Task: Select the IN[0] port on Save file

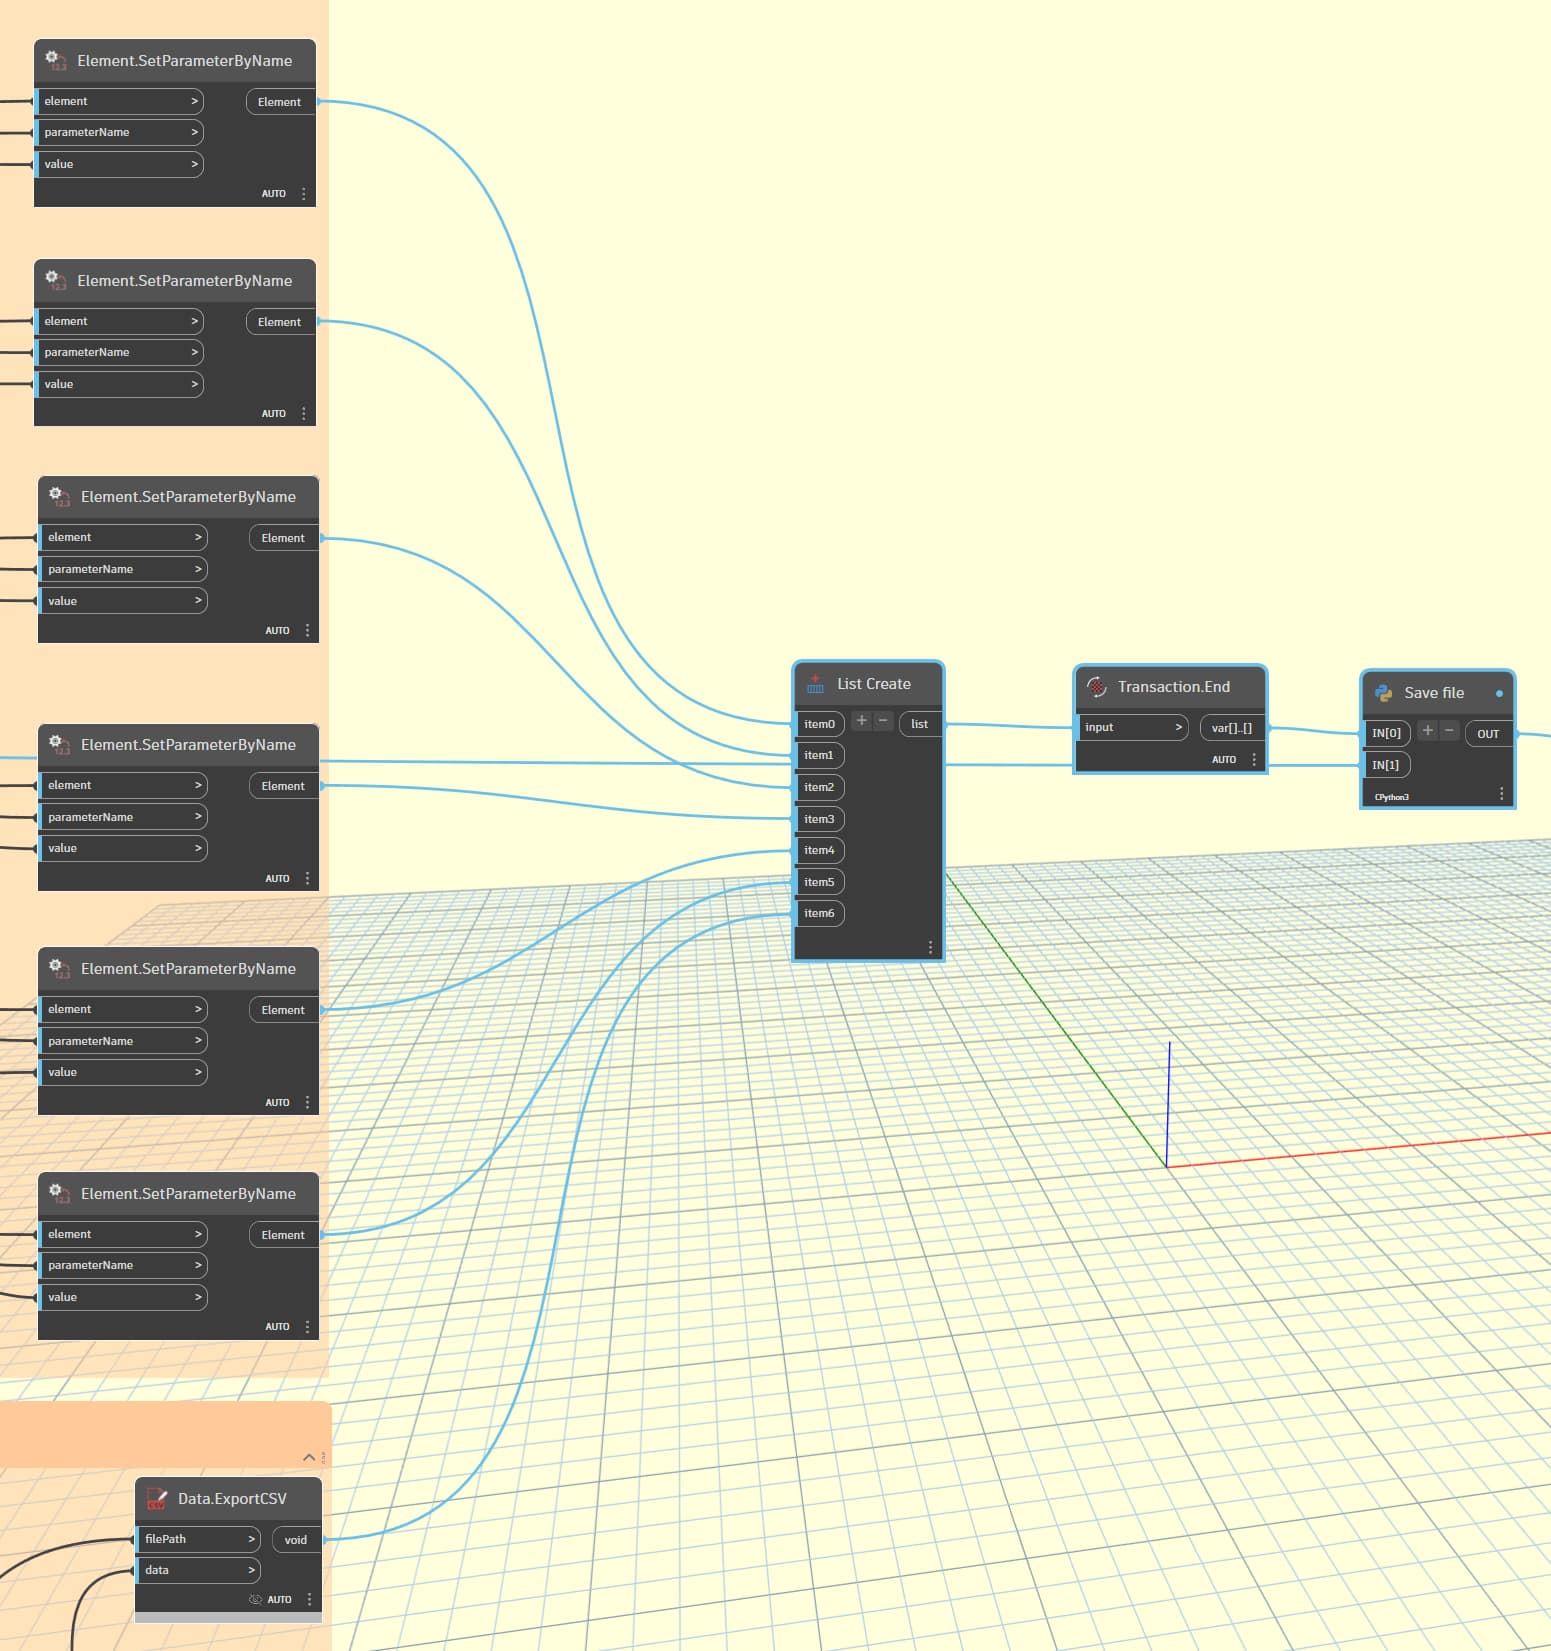Action: point(1387,733)
